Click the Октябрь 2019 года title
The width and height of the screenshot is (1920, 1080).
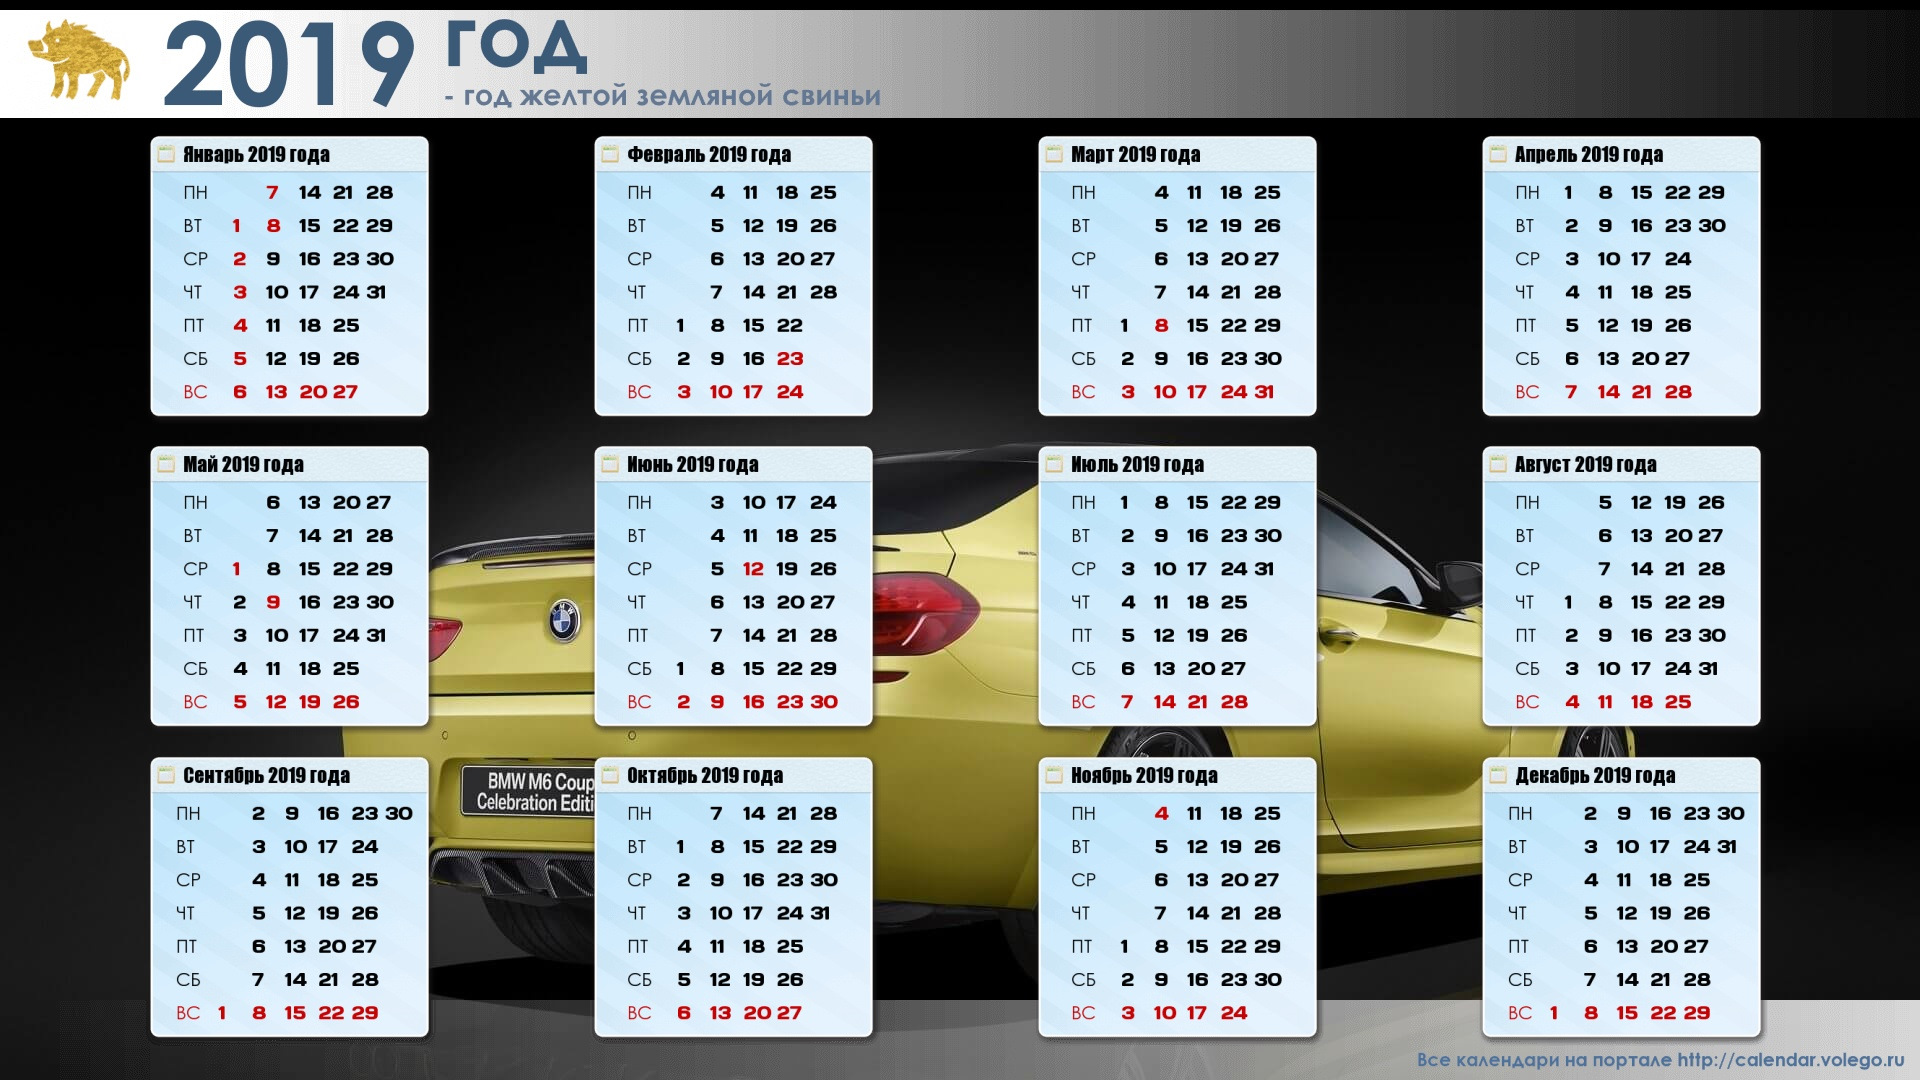point(705,775)
